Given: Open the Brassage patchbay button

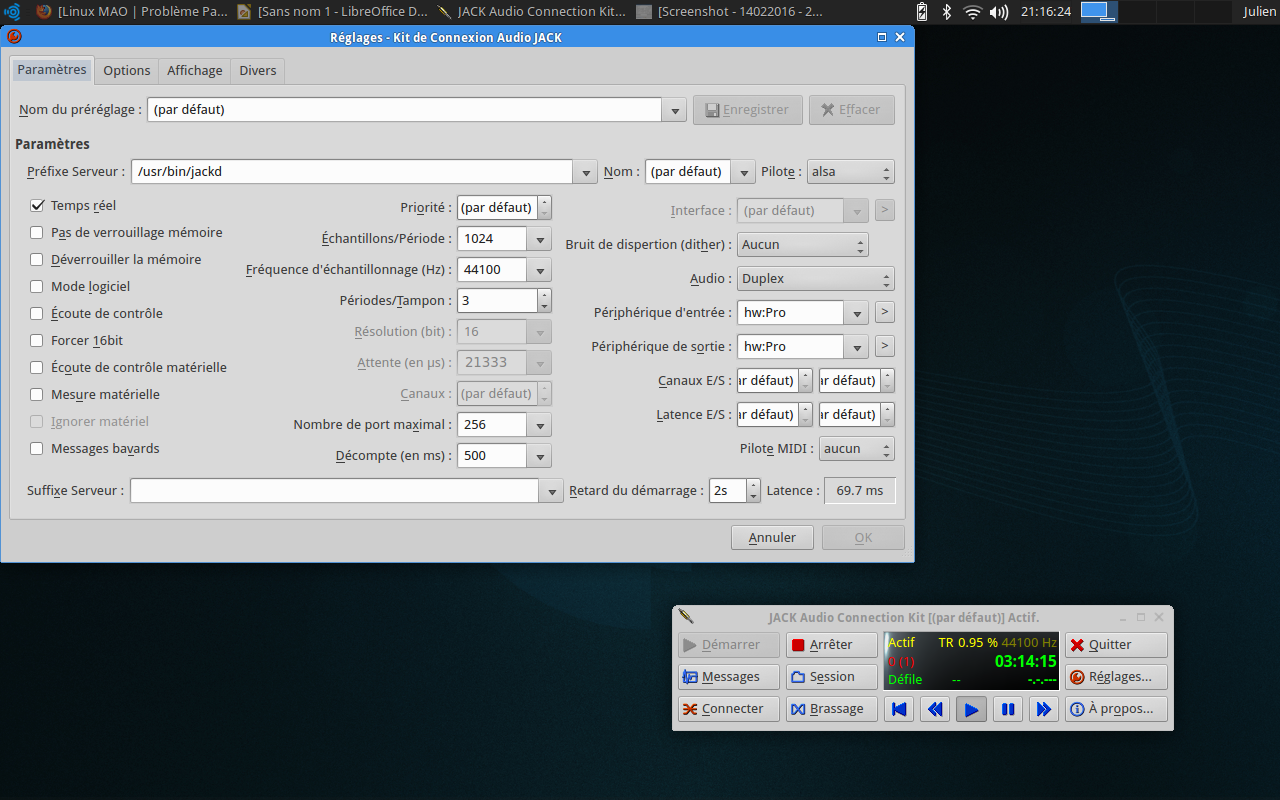Looking at the screenshot, I should coord(831,709).
